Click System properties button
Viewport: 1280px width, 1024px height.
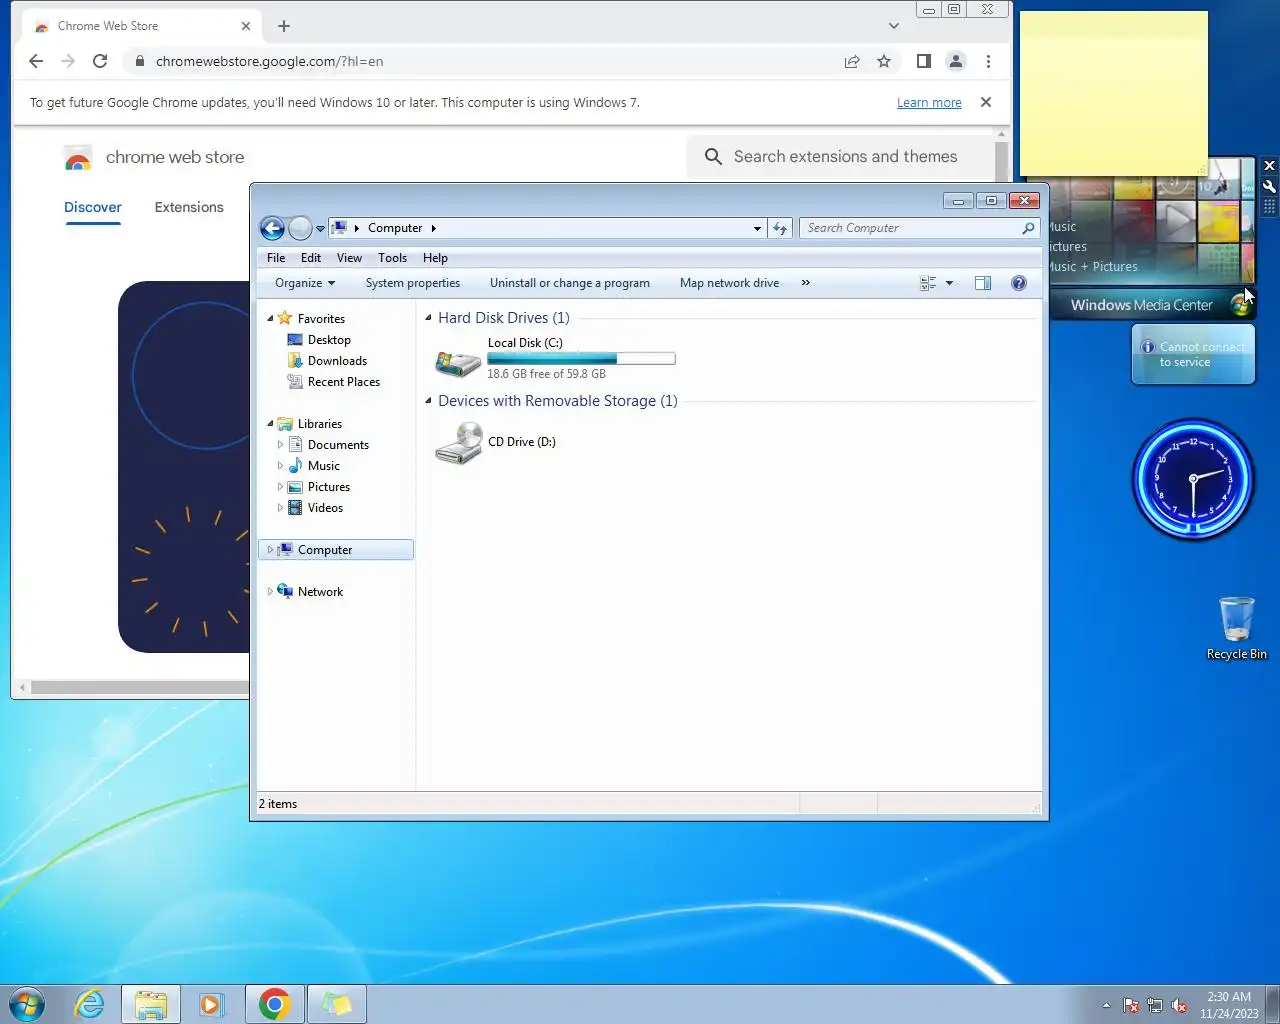(x=413, y=283)
